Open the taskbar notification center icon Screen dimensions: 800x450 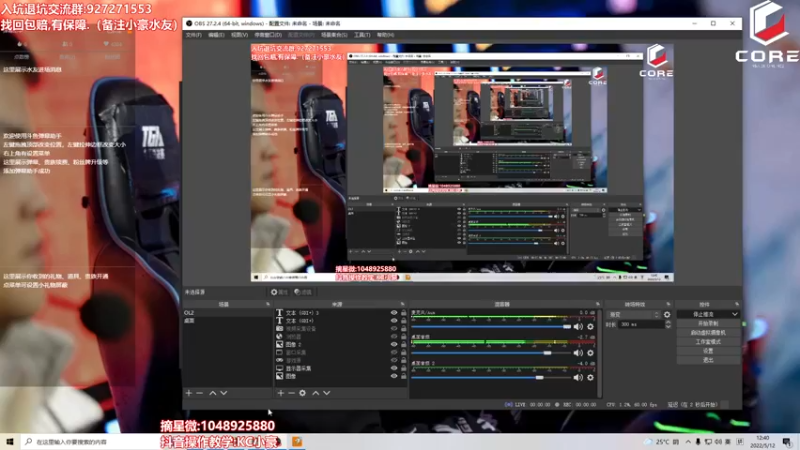(788, 441)
